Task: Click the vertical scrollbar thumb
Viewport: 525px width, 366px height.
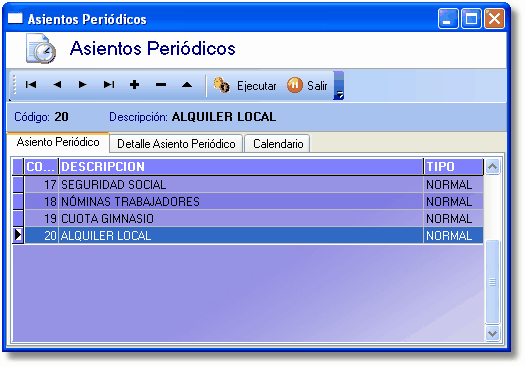Action: (492, 282)
